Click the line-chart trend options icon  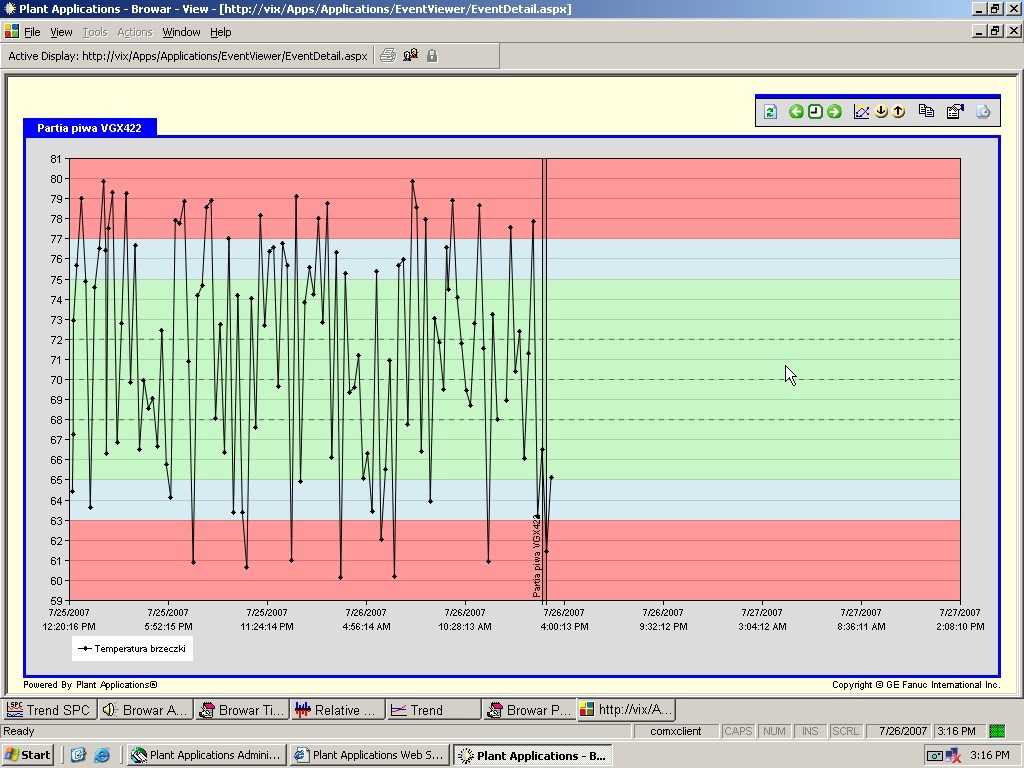click(x=861, y=112)
